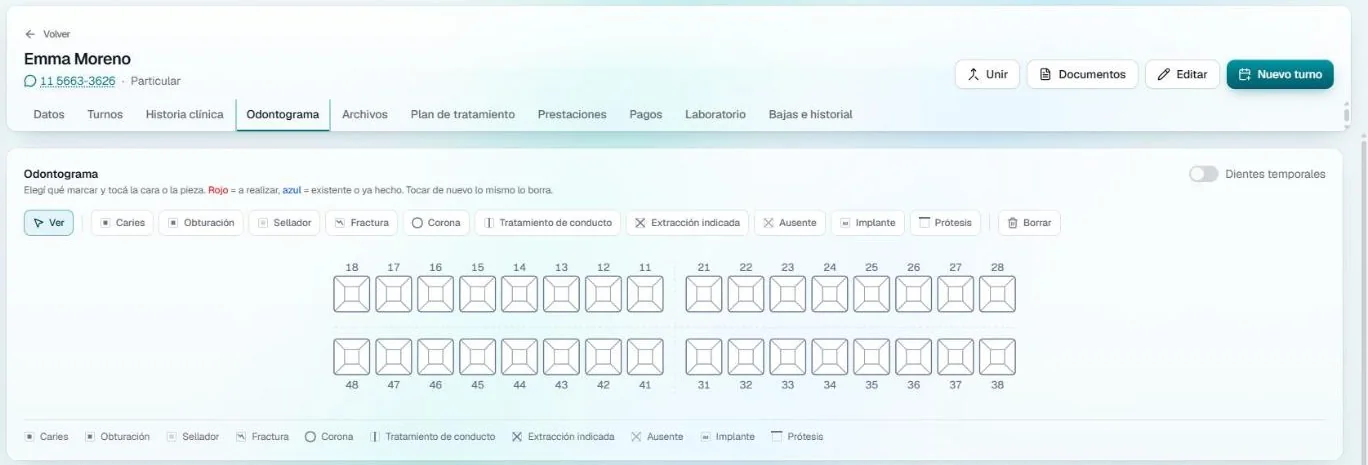Image resolution: width=1368 pixels, height=465 pixels.
Task: Click tooth 14 in the odontogram
Action: (x=520, y=294)
